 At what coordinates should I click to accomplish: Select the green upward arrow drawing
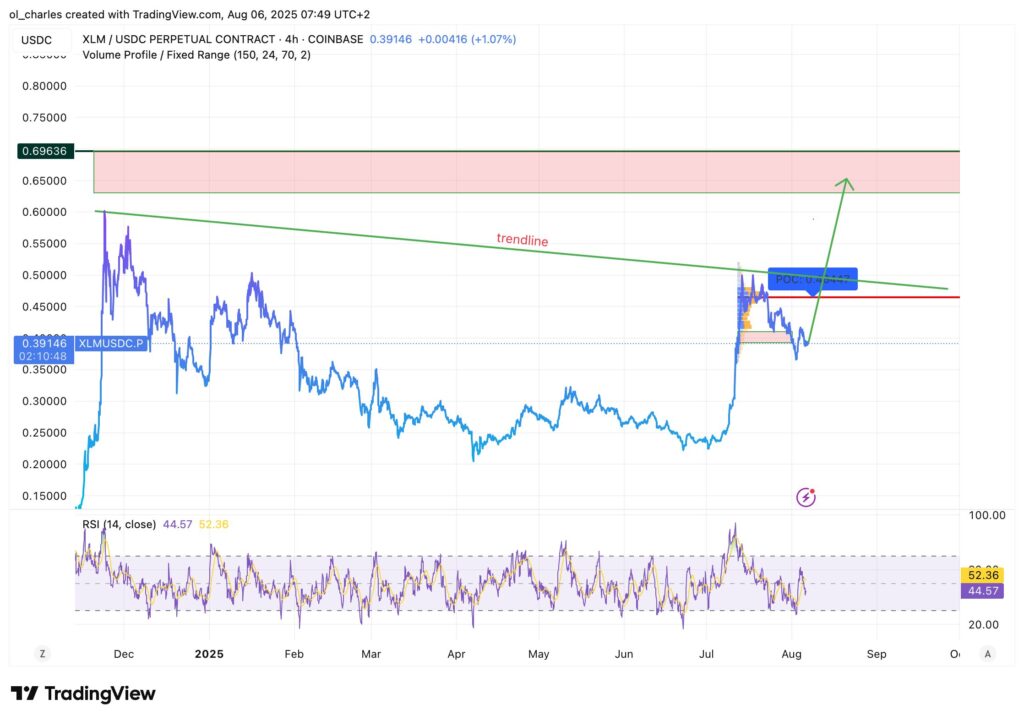830,250
